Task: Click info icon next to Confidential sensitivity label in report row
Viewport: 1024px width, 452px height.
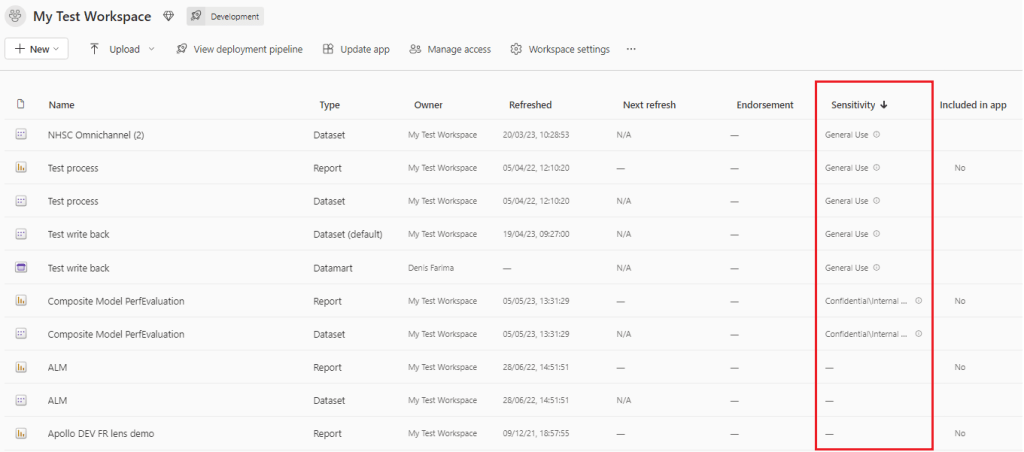Action: point(918,301)
